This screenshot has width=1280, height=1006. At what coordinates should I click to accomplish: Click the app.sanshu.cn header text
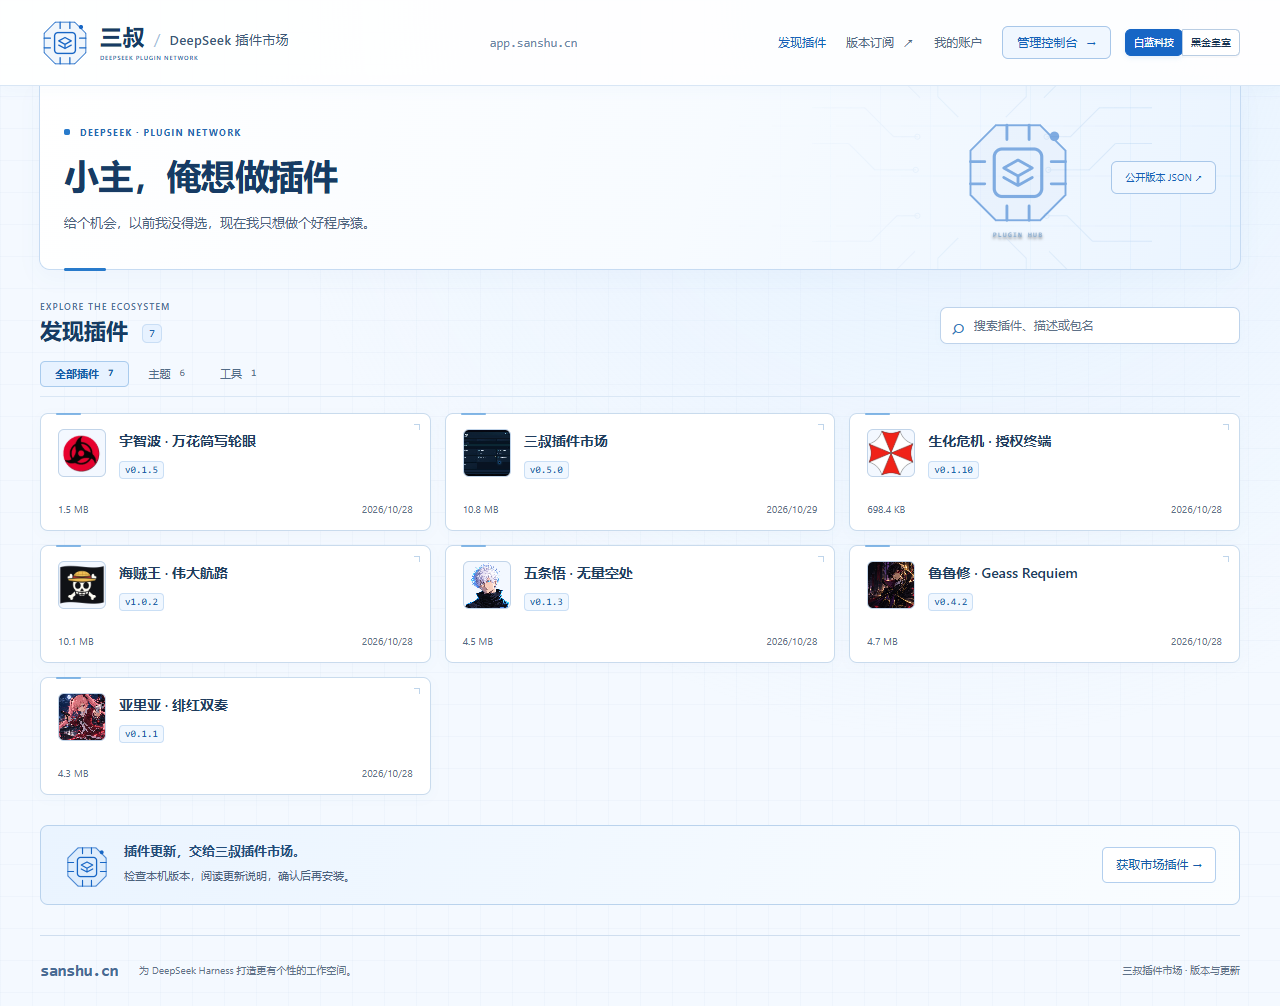[x=534, y=43]
